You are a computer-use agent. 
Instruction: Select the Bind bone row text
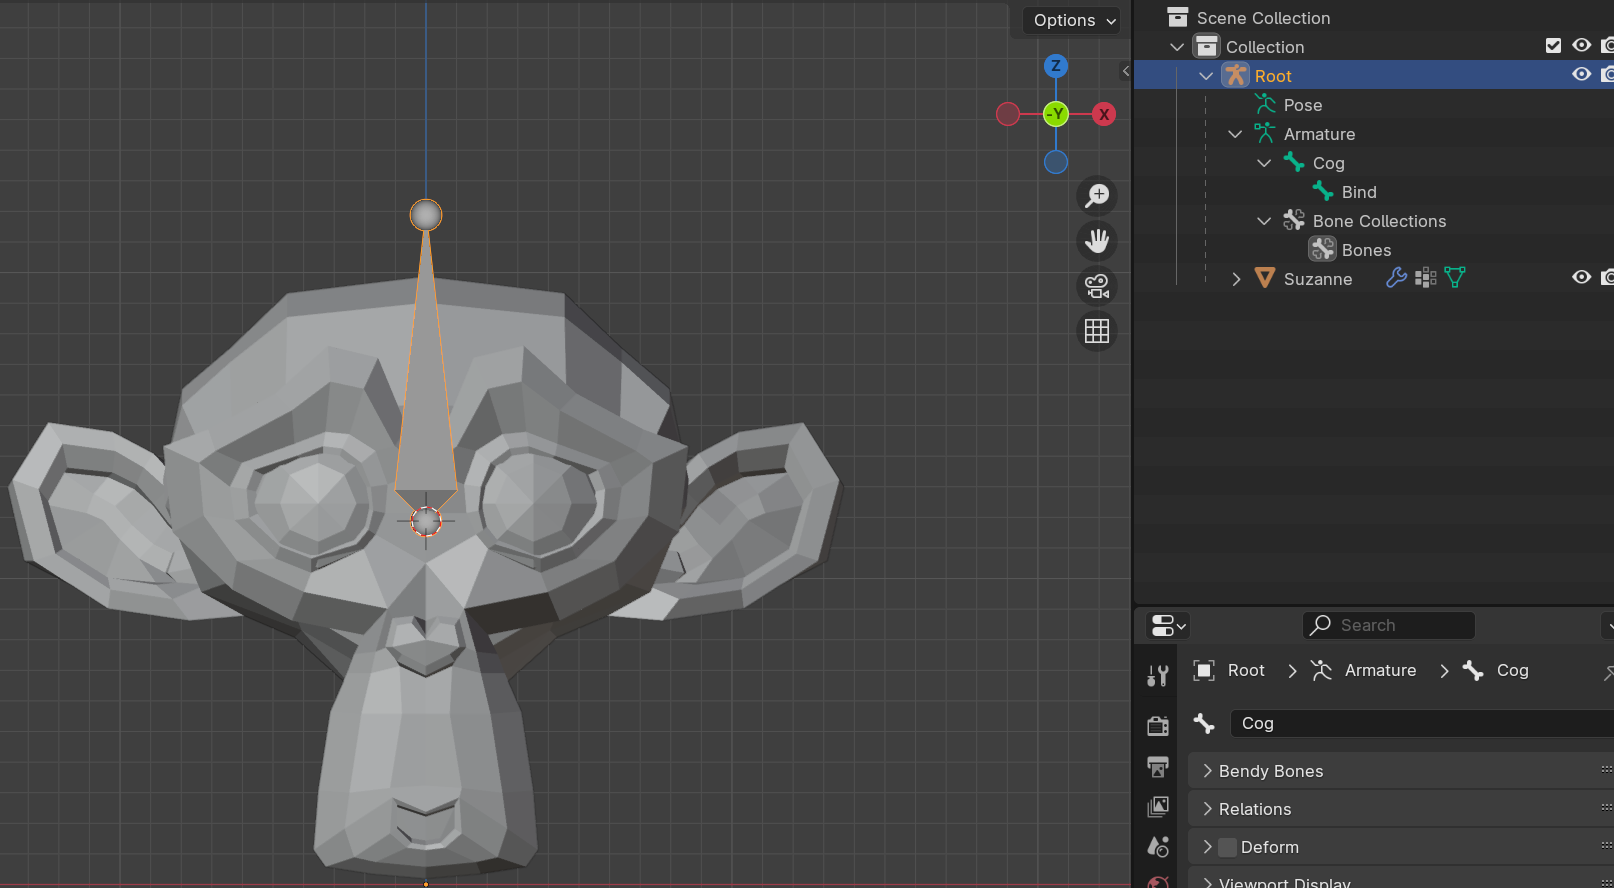(x=1359, y=192)
